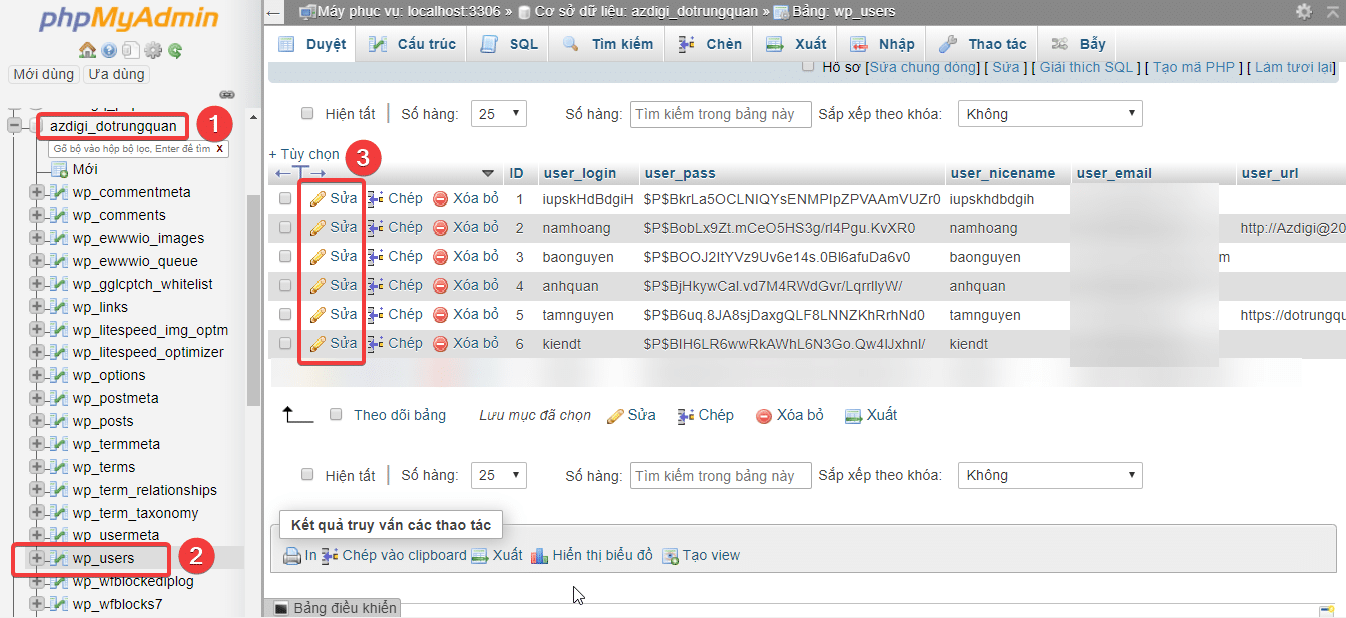Click the phpMyAdmin home icon

coord(88,49)
